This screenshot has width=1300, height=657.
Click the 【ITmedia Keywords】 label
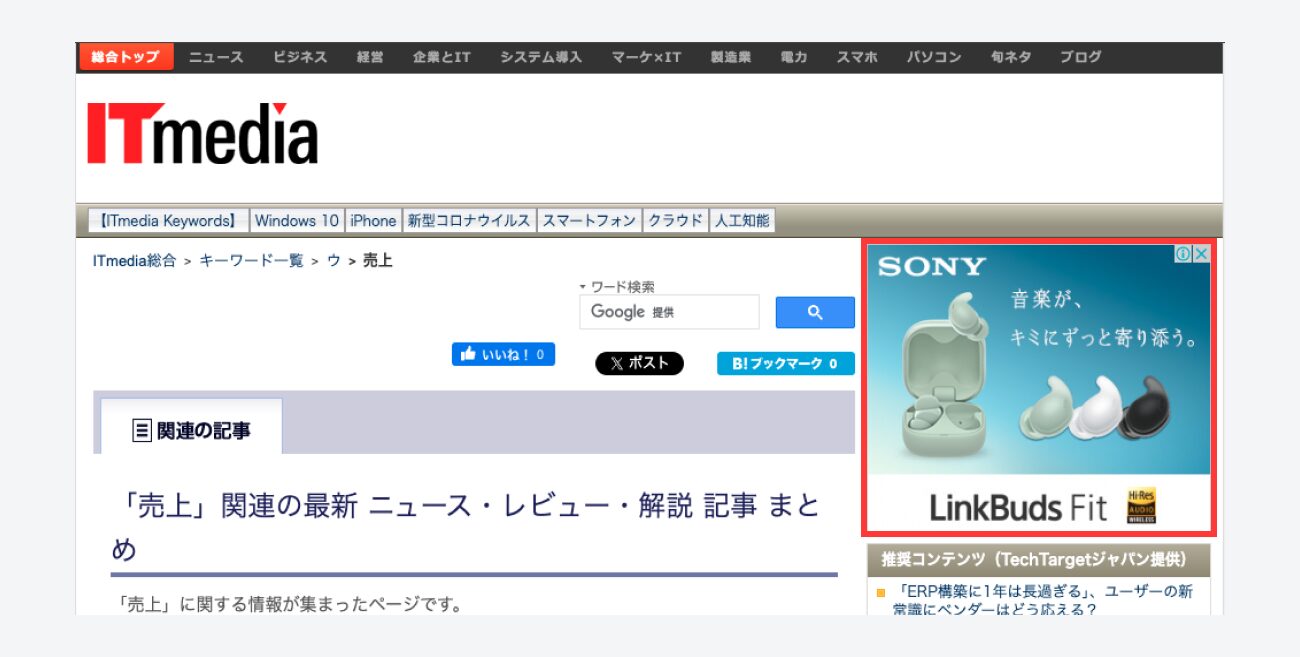pyautogui.click(x=168, y=221)
